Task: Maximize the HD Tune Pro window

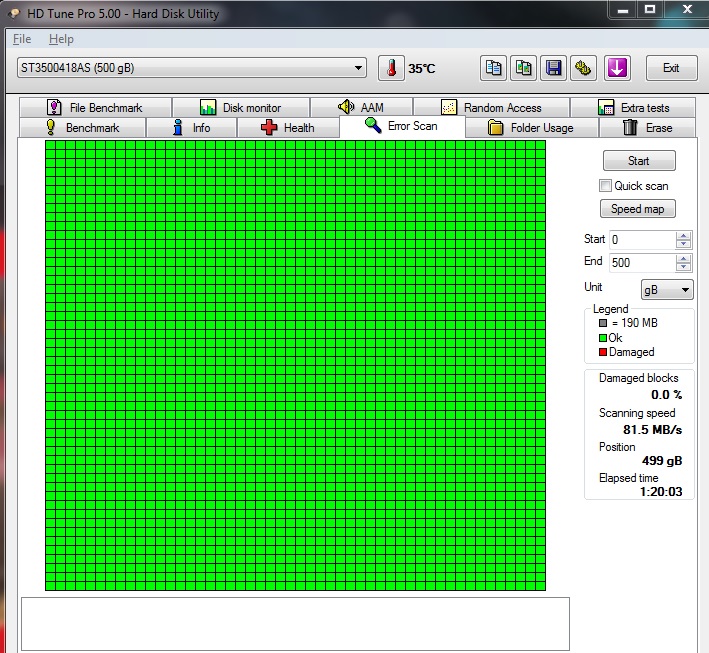Action: (x=650, y=10)
